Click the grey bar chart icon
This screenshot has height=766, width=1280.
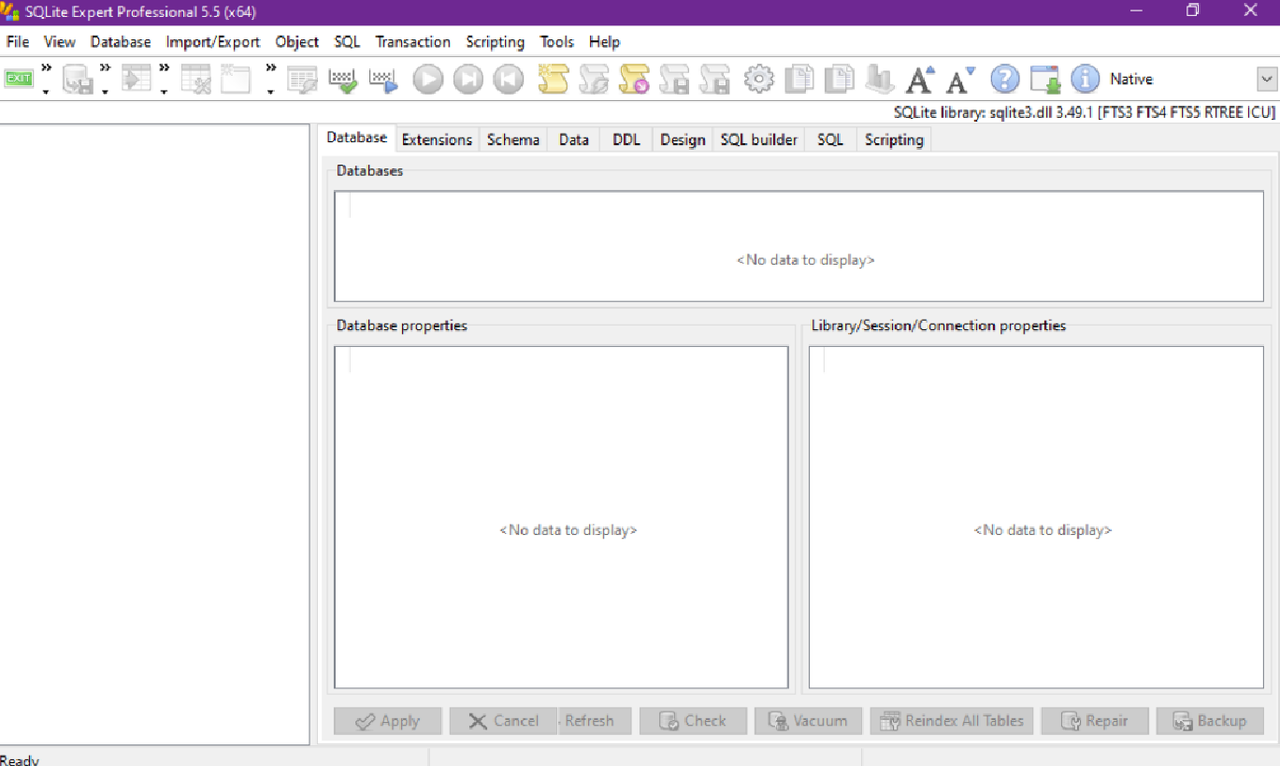880,79
